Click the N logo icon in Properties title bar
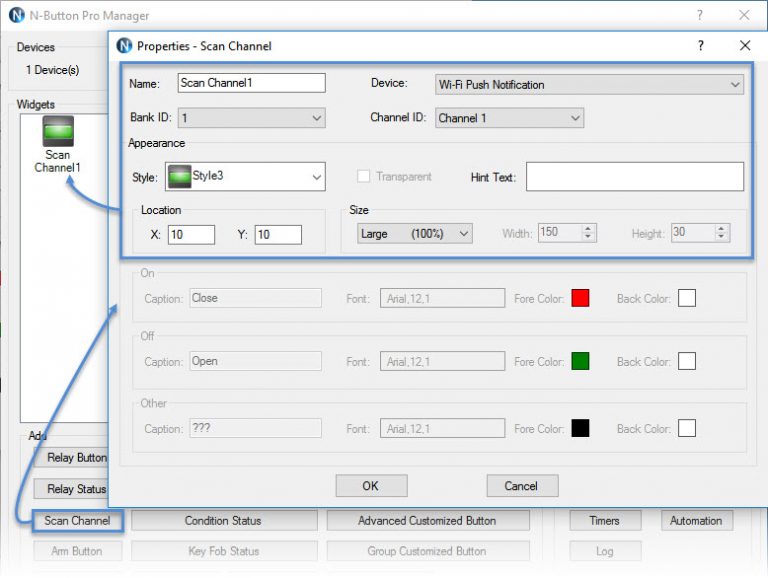 pos(124,46)
